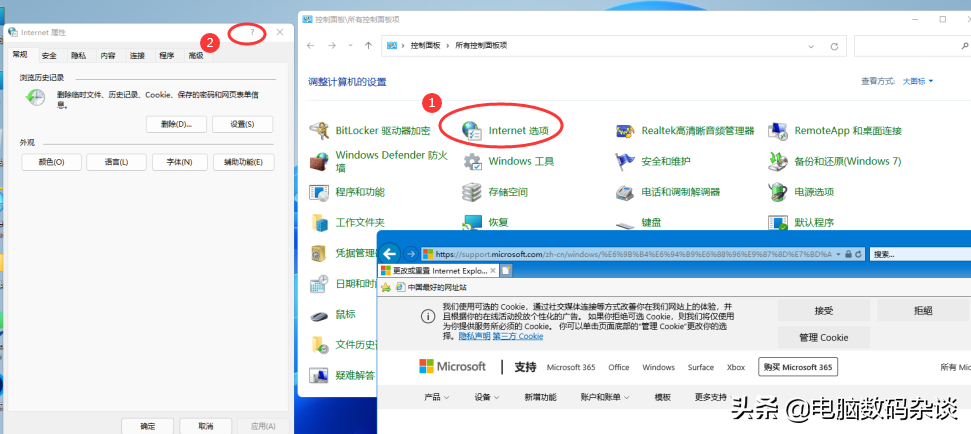Open 中国最好的网址站 favorite link

[x=432, y=287]
